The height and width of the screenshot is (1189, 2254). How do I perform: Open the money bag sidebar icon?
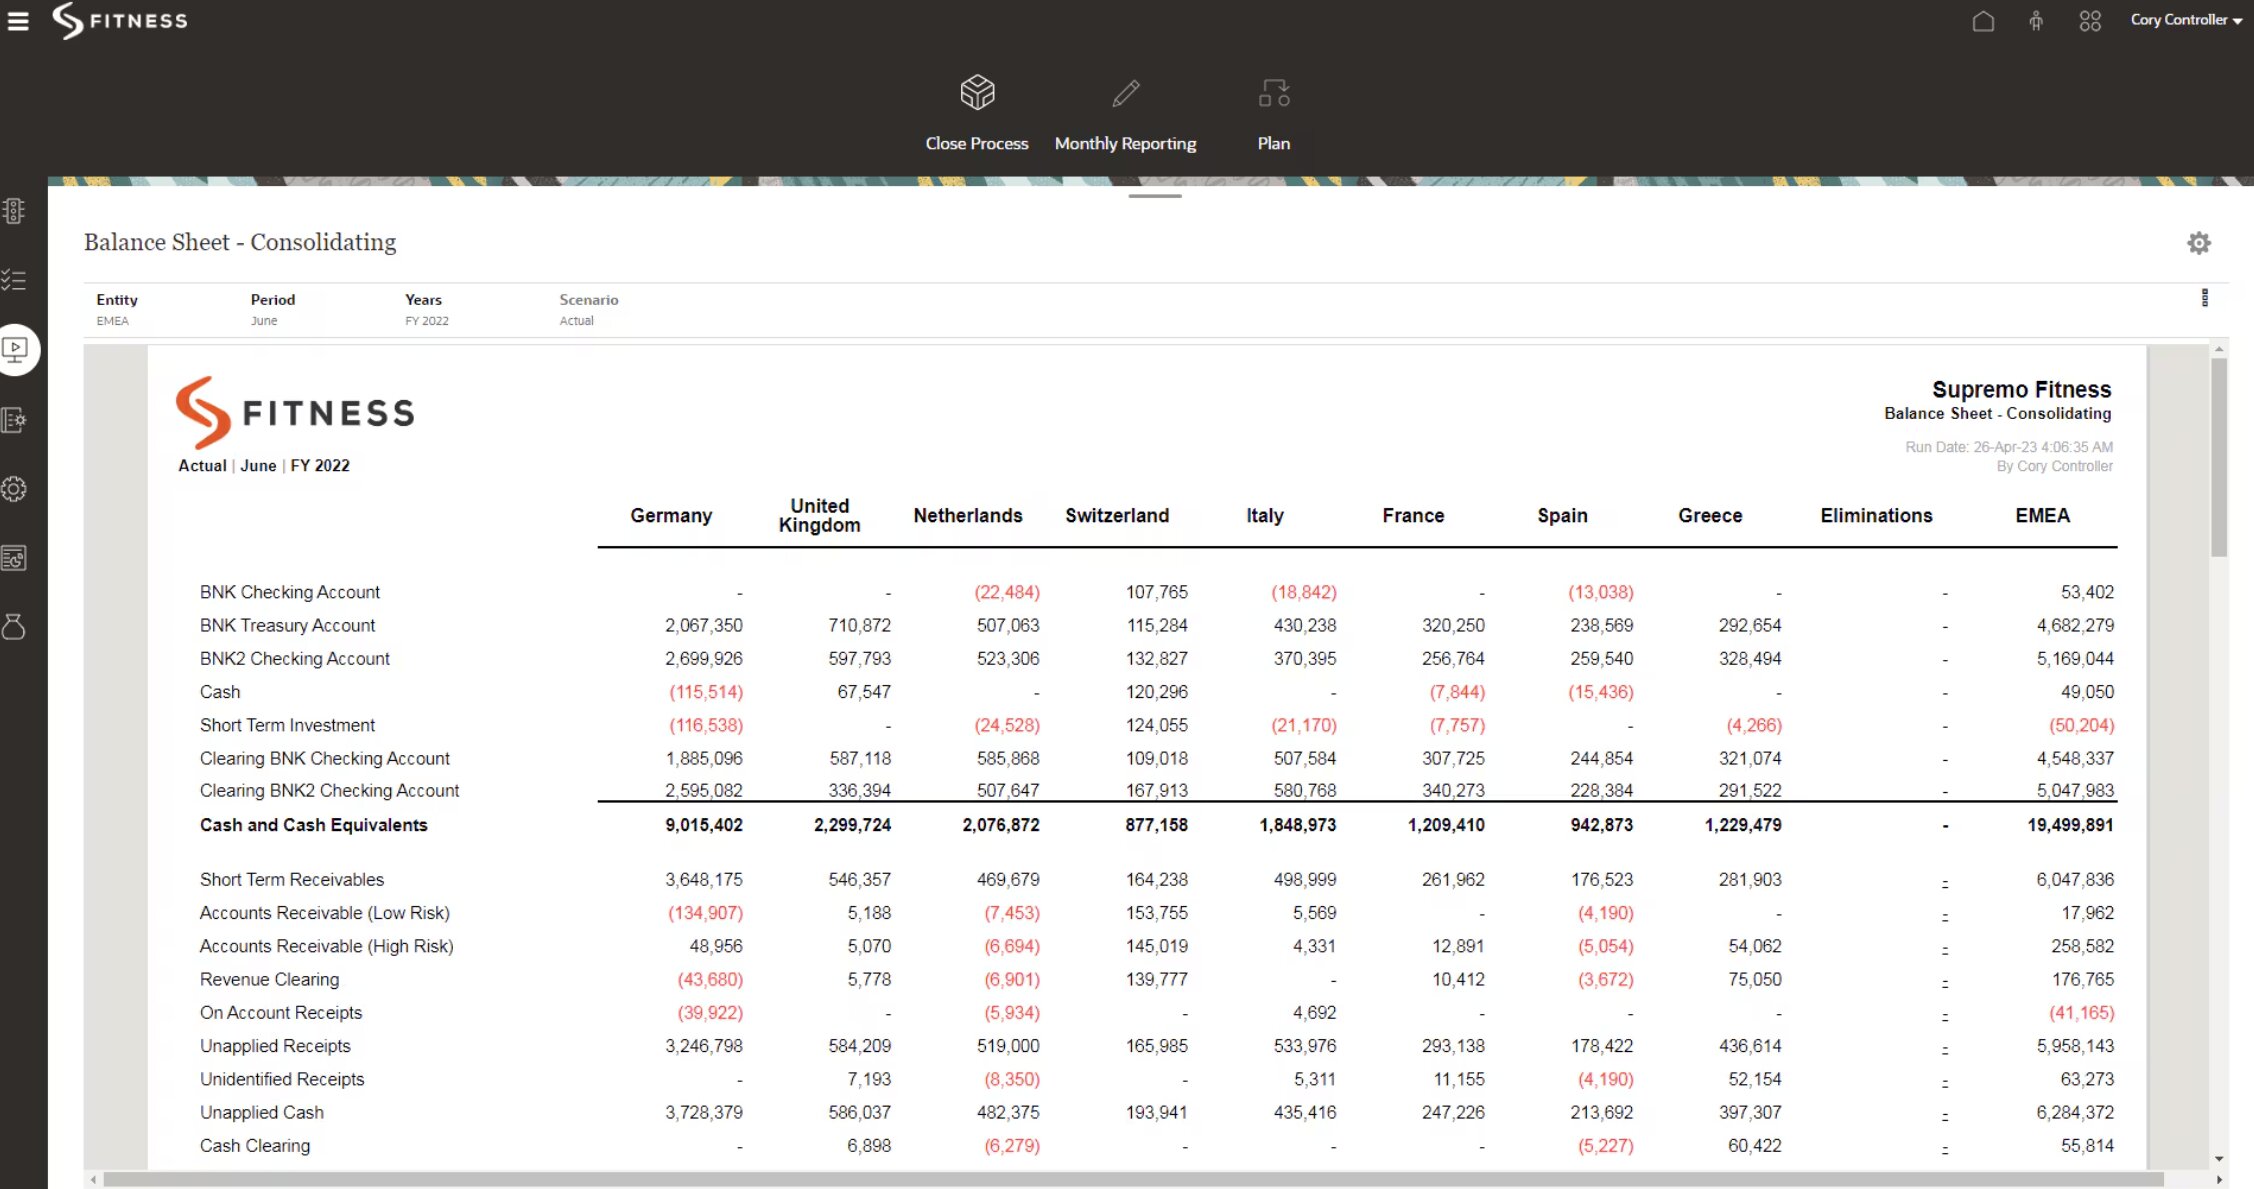point(14,627)
